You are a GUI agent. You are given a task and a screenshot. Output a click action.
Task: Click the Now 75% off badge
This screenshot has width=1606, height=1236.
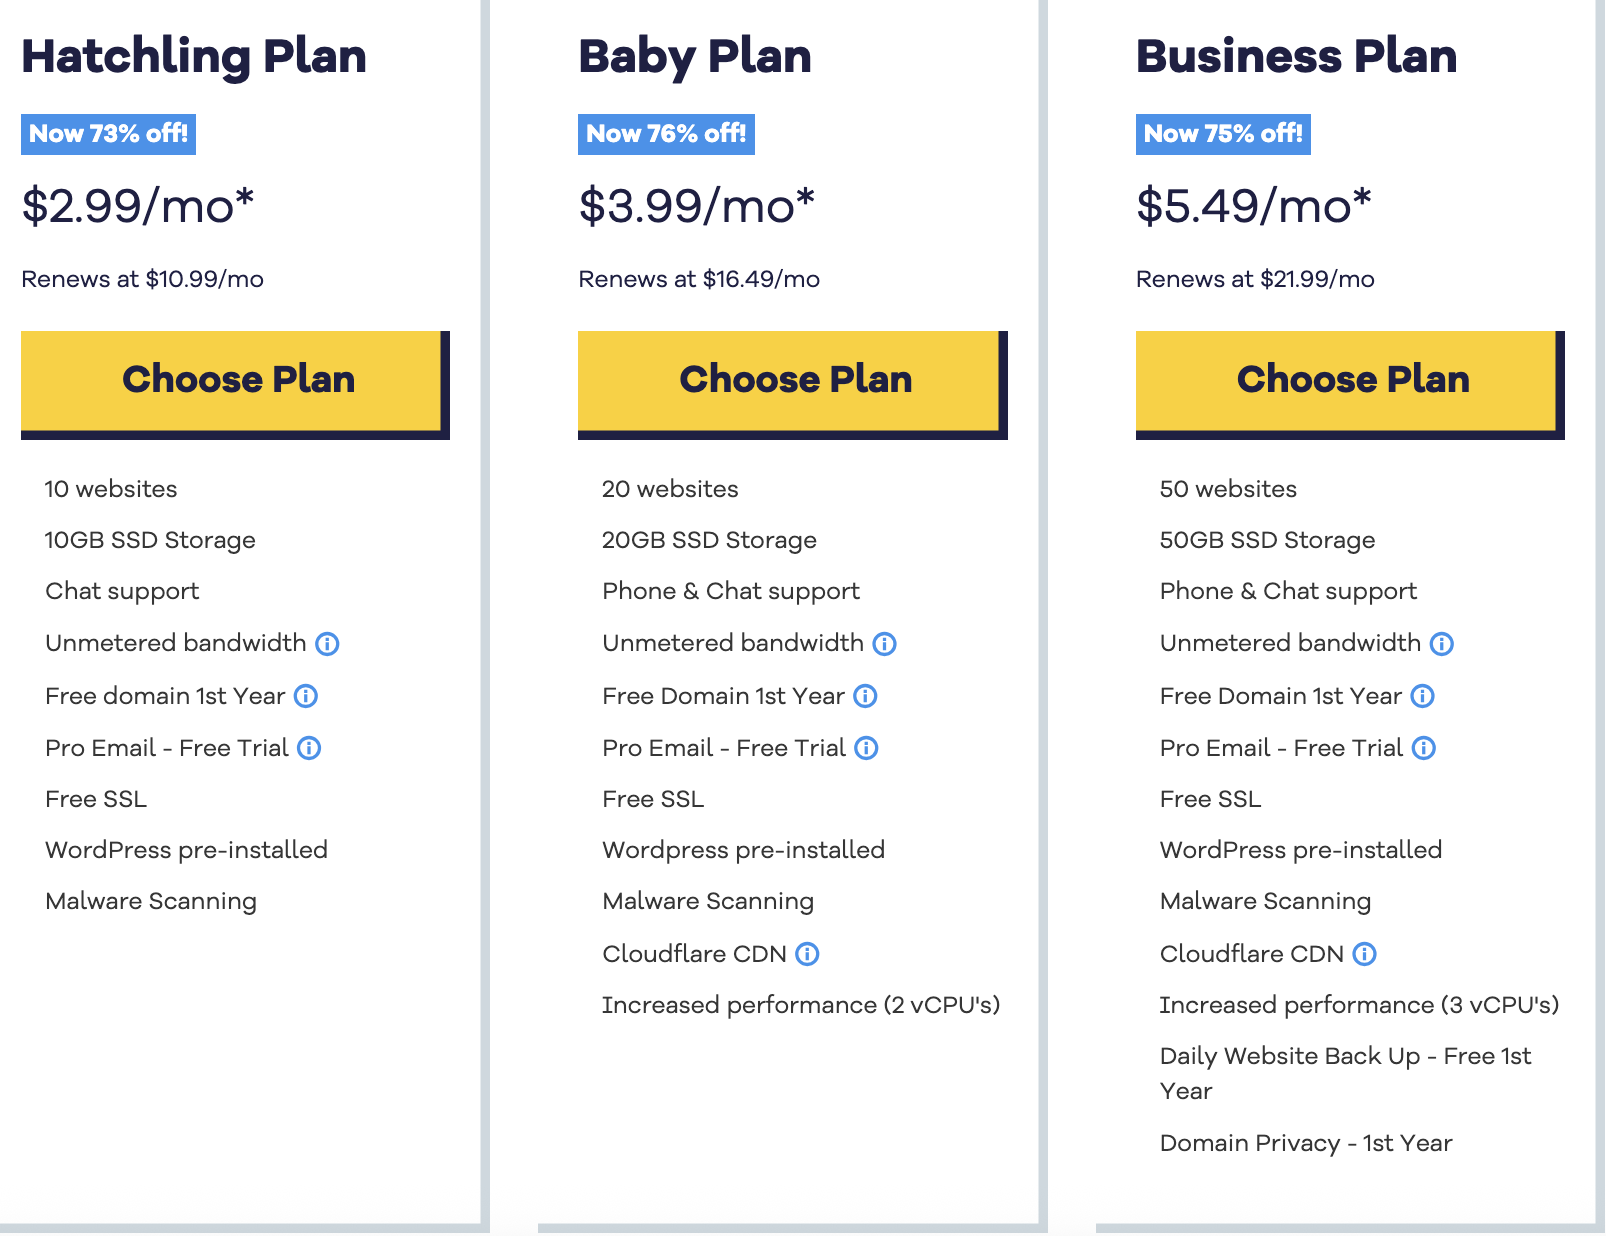click(x=1223, y=134)
